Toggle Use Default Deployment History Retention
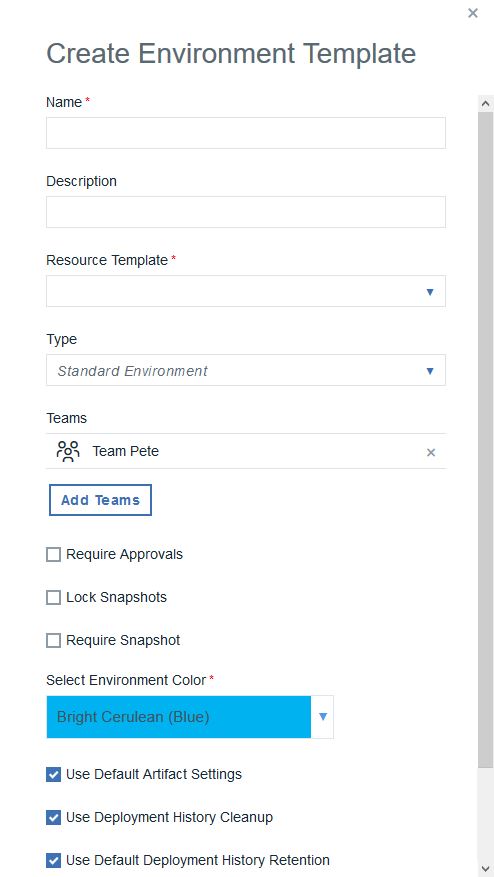 [53, 860]
